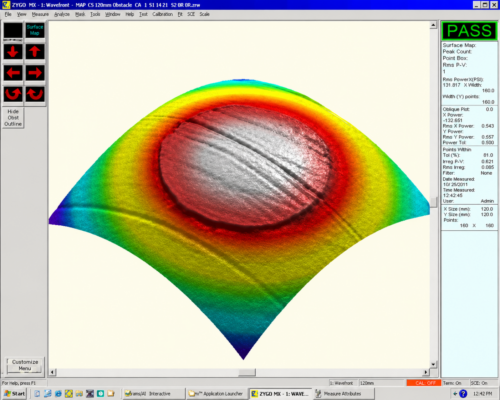
Task: Click the green PASS indicator
Action: click(x=469, y=31)
